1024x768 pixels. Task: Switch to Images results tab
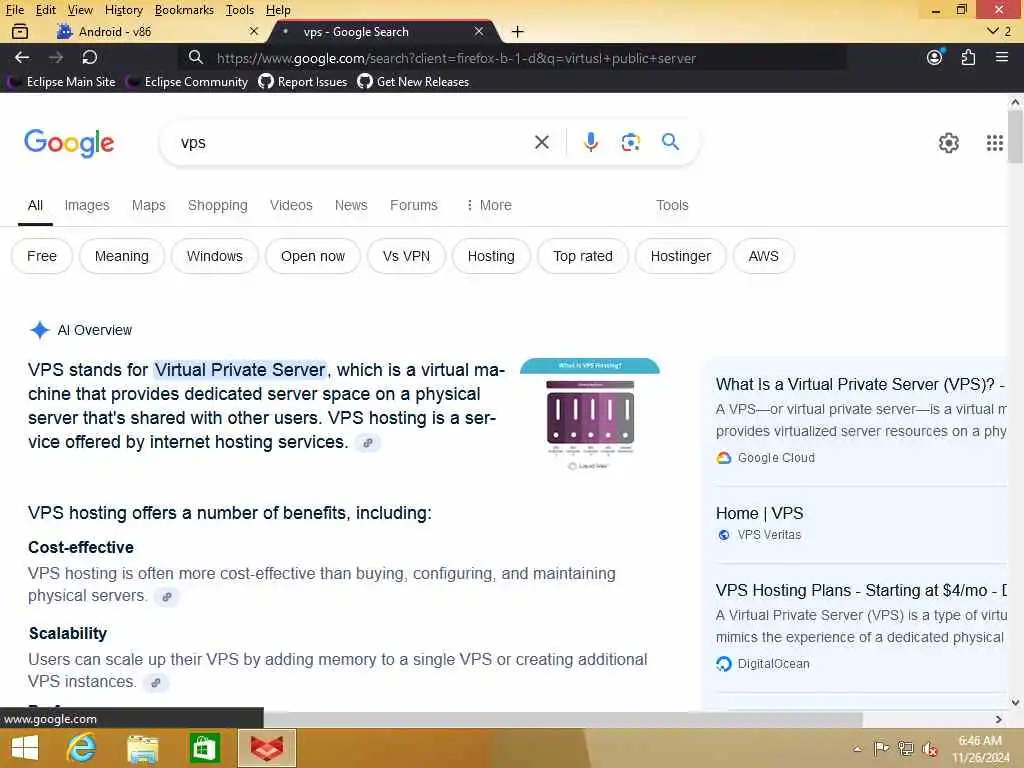pyautogui.click(x=87, y=205)
